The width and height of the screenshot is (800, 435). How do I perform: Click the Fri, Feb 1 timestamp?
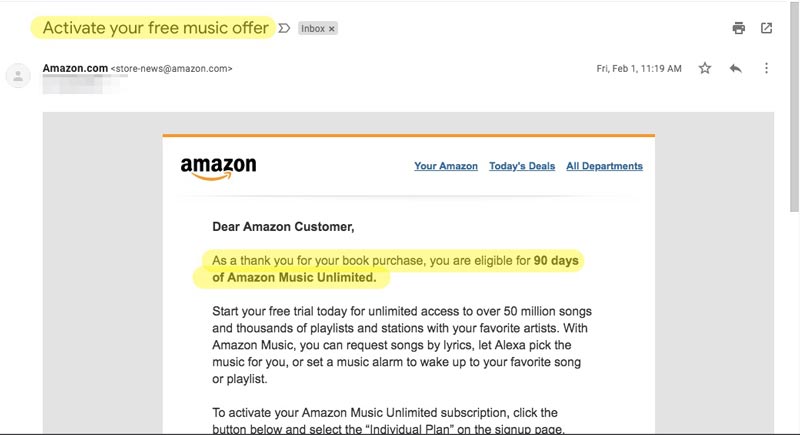[638, 69]
